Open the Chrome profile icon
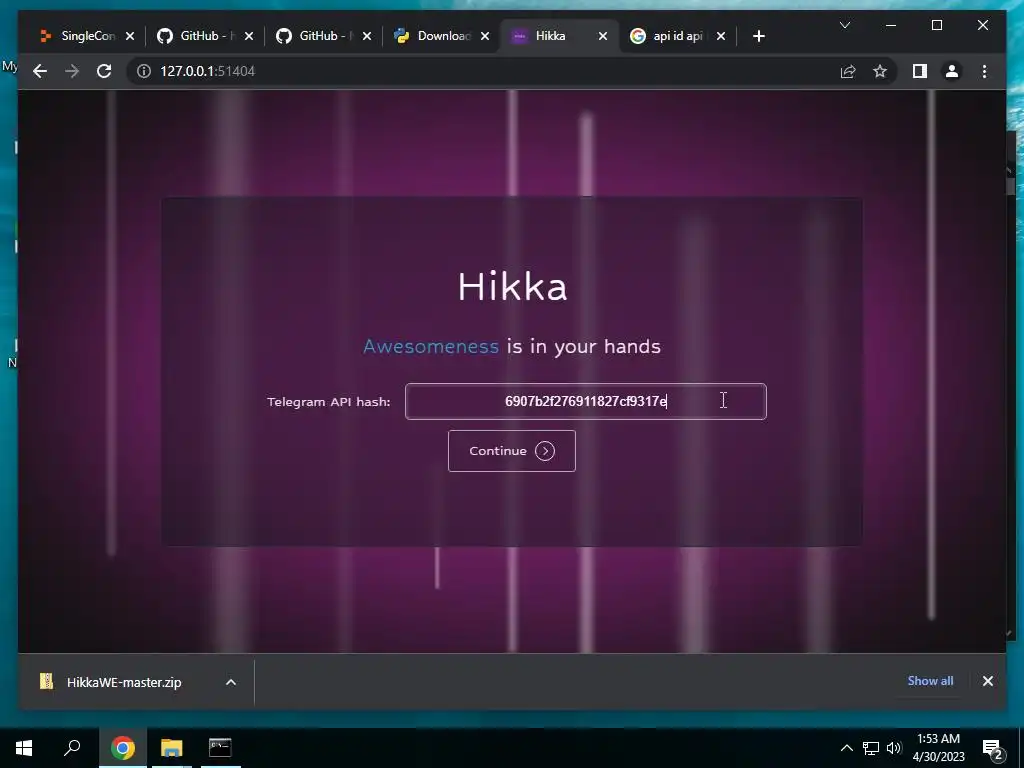 coord(952,71)
